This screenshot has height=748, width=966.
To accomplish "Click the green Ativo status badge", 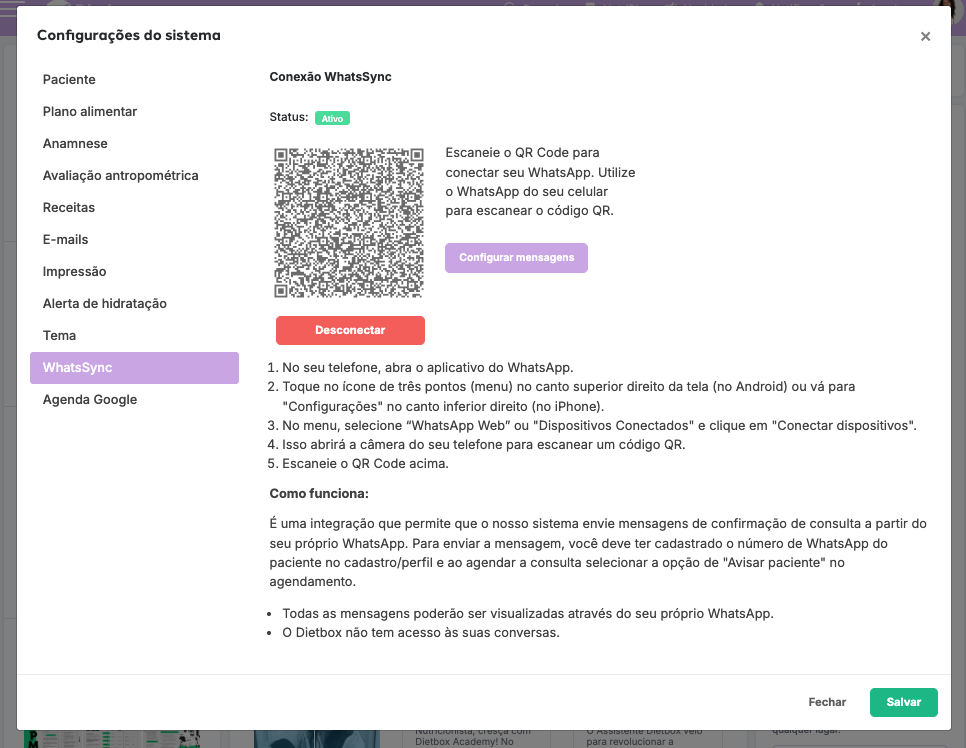I will click(332, 118).
